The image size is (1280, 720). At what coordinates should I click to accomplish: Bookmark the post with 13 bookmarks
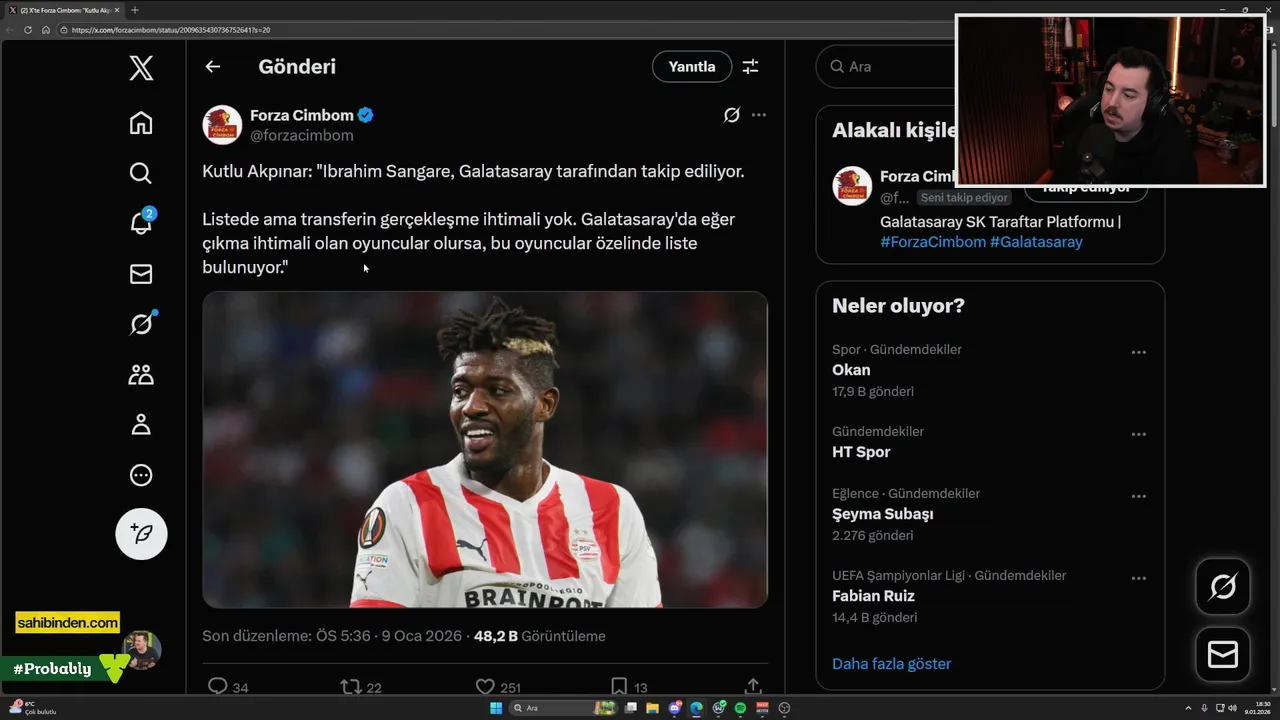(x=619, y=687)
